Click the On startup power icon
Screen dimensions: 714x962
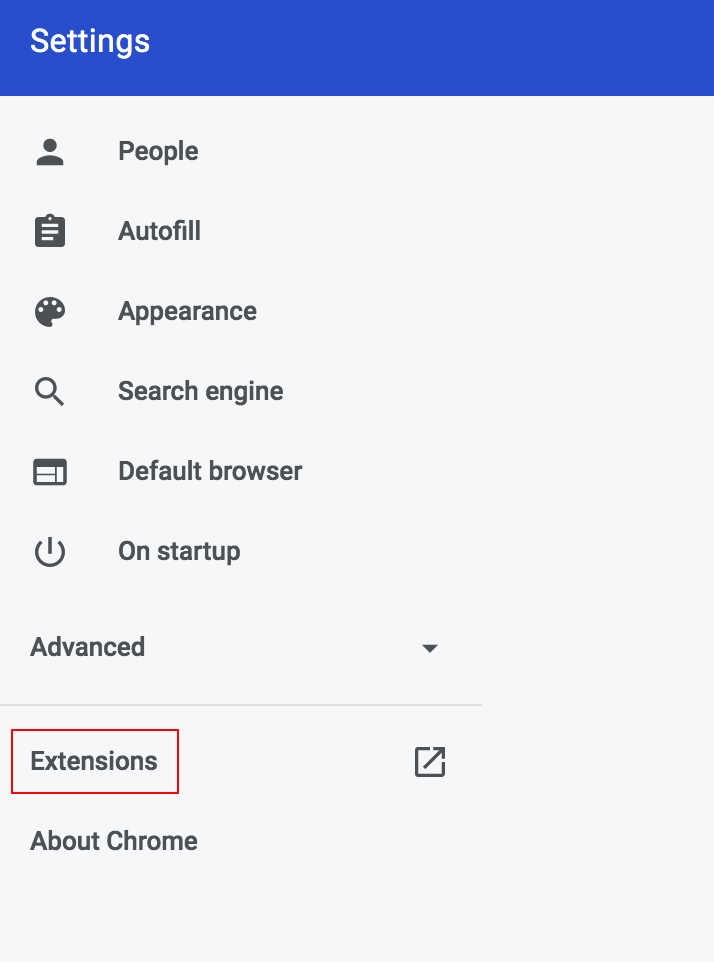point(50,552)
